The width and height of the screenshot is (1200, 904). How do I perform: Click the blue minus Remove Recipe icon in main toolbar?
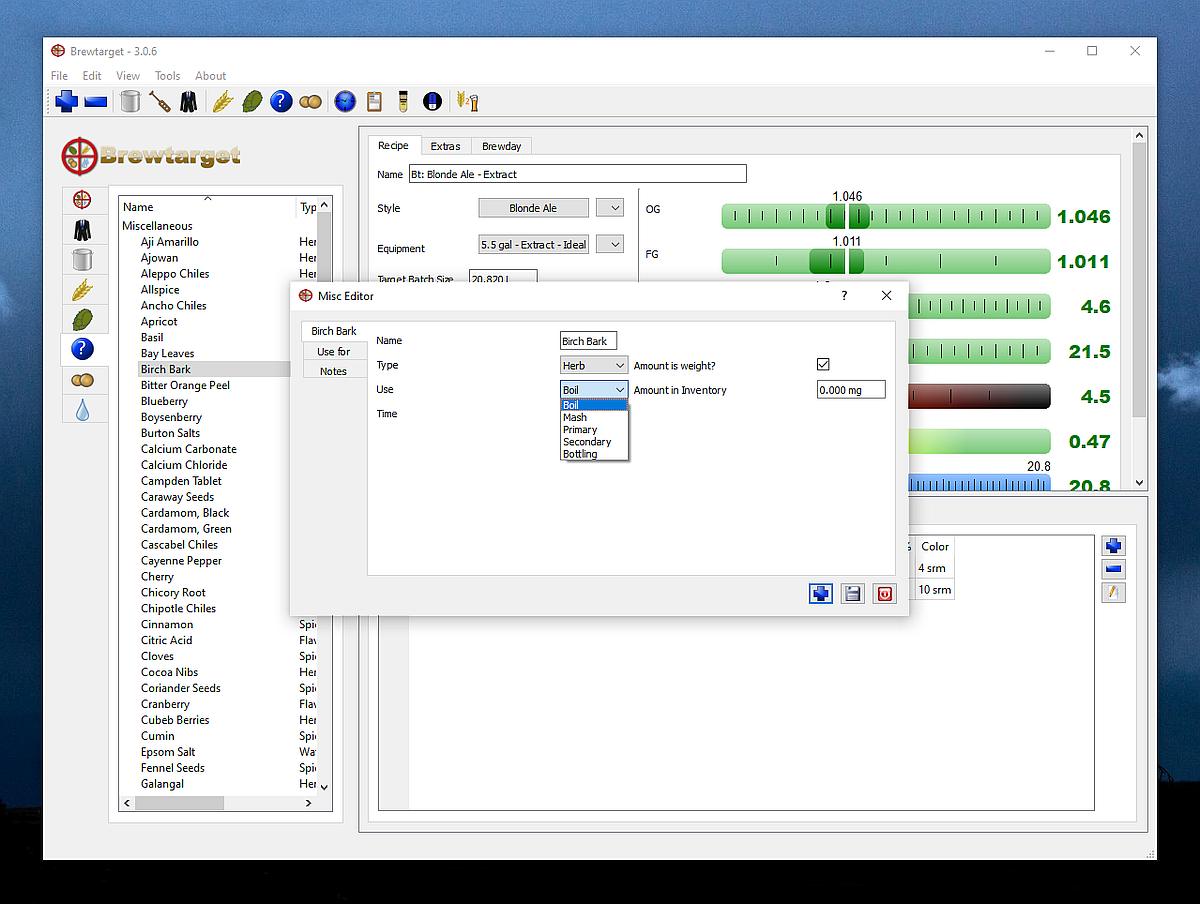pyautogui.click(x=96, y=101)
